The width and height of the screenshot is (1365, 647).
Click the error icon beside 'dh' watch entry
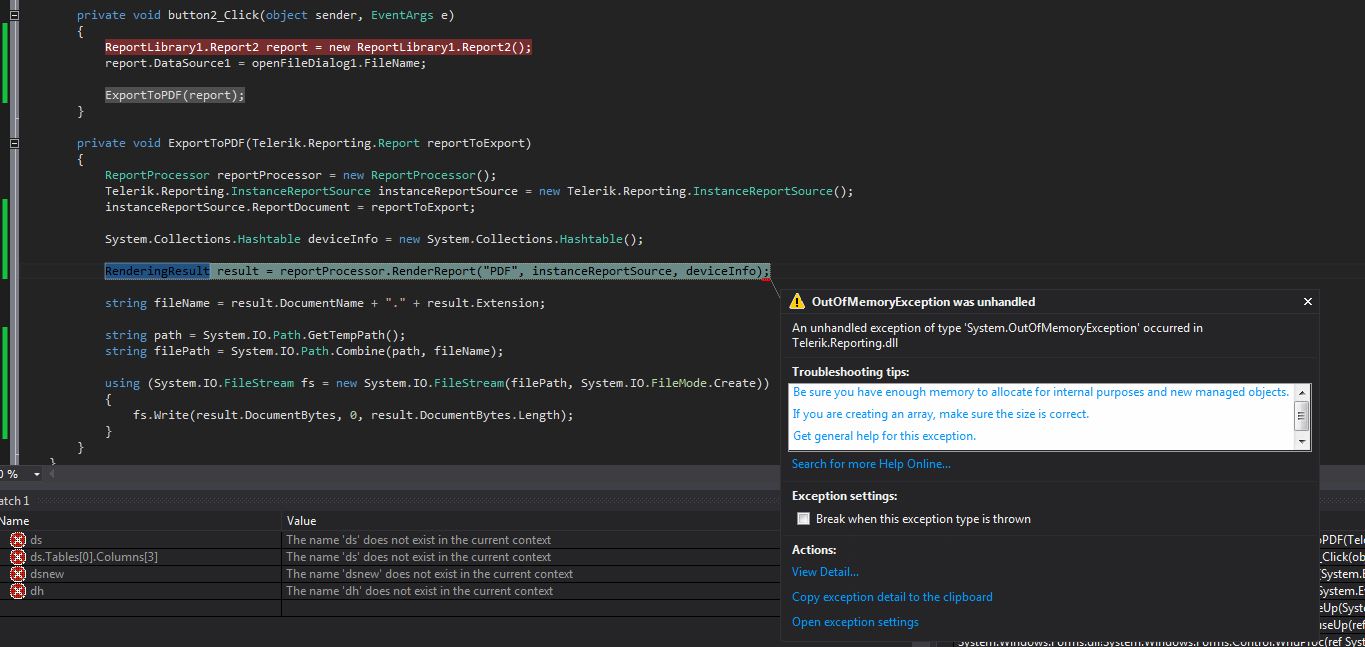17,591
